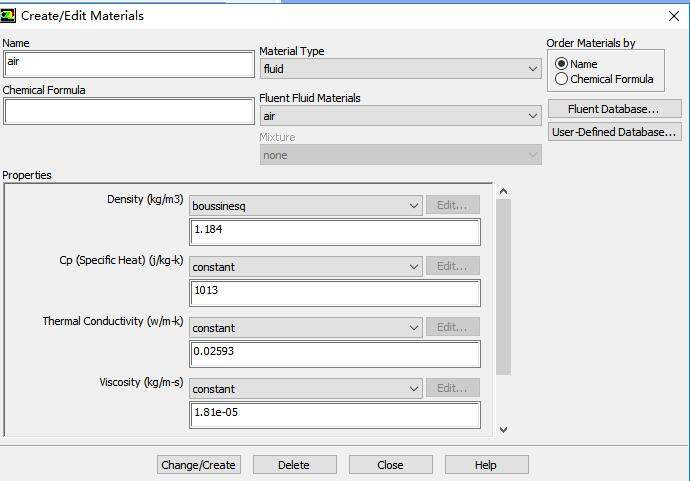Image resolution: width=690 pixels, height=481 pixels.
Task: Open the User-Defined Database dialog
Action: coord(614,132)
